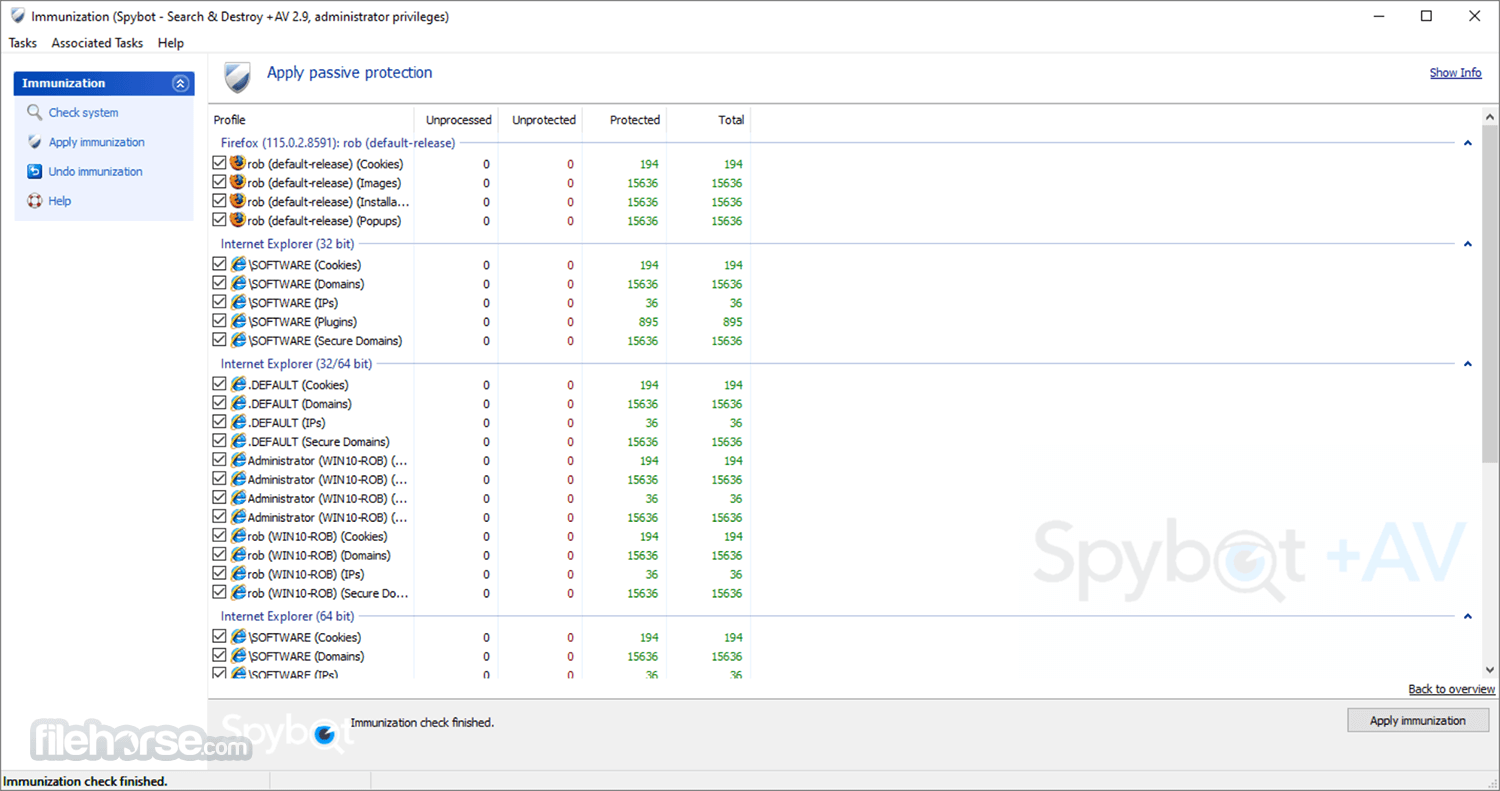1500x791 pixels.
Task: Select the Internet Explorer (32/64 bit) group heading
Action: (x=296, y=364)
